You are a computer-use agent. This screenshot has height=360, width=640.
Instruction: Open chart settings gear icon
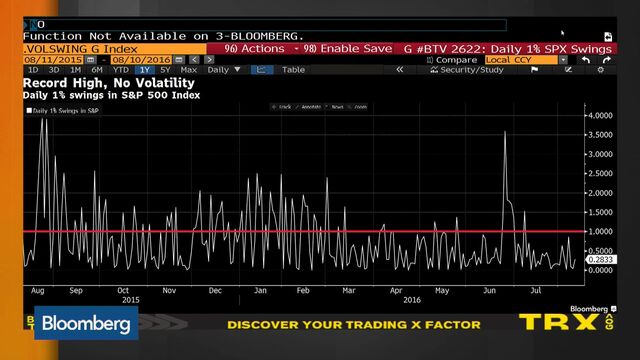click(600, 70)
